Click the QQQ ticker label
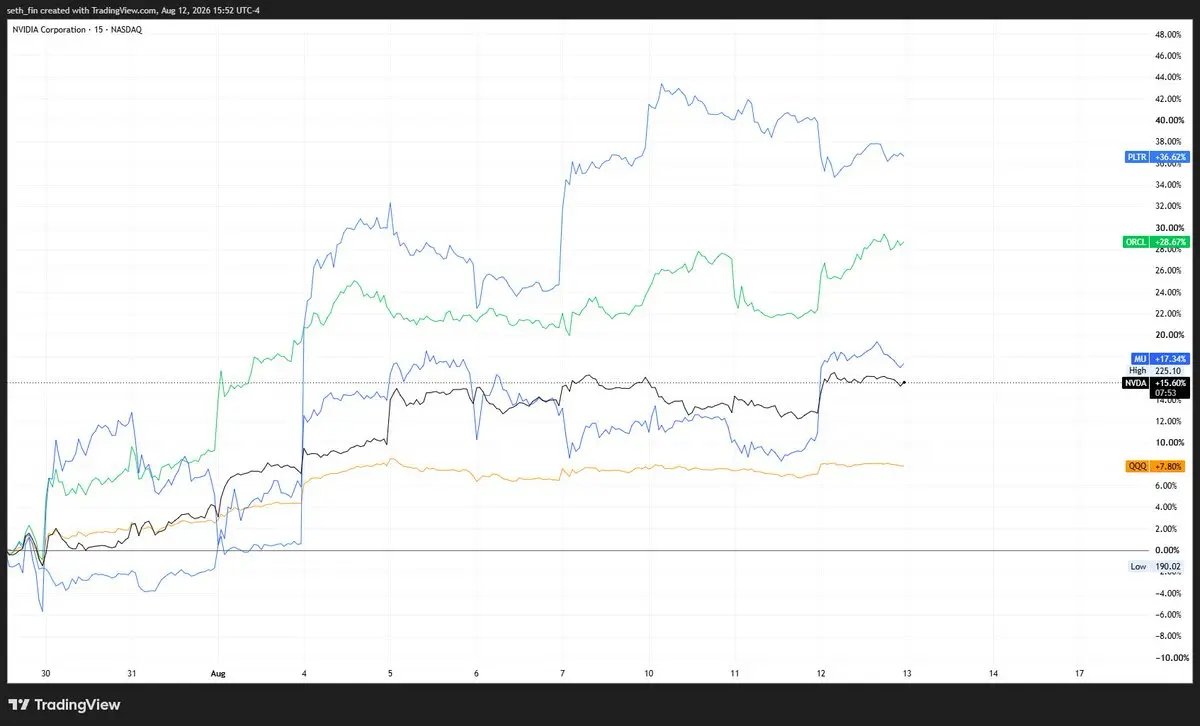Screen dimensions: 1200x726 (x=1137, y=466)
